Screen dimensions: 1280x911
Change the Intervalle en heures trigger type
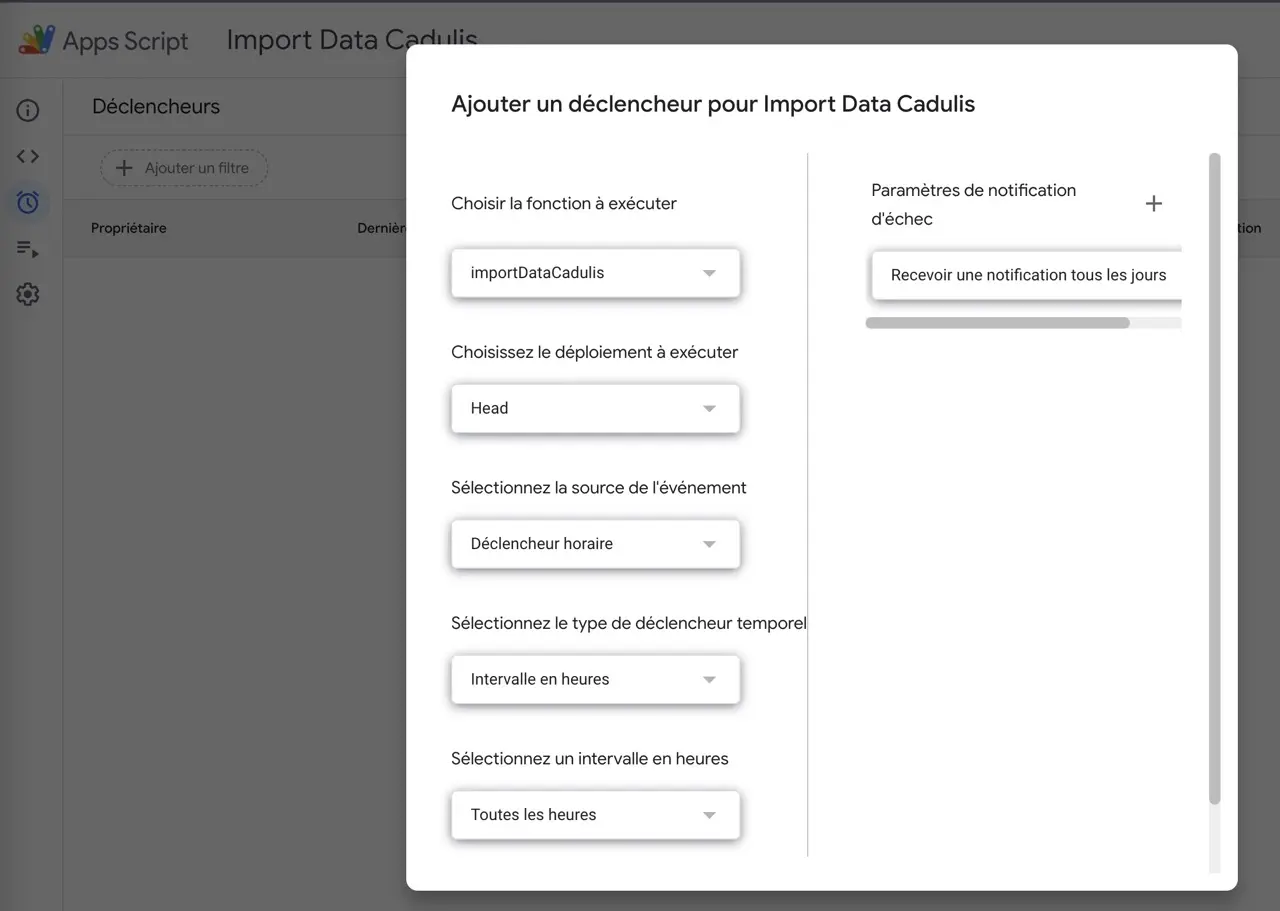click(595, 680)
